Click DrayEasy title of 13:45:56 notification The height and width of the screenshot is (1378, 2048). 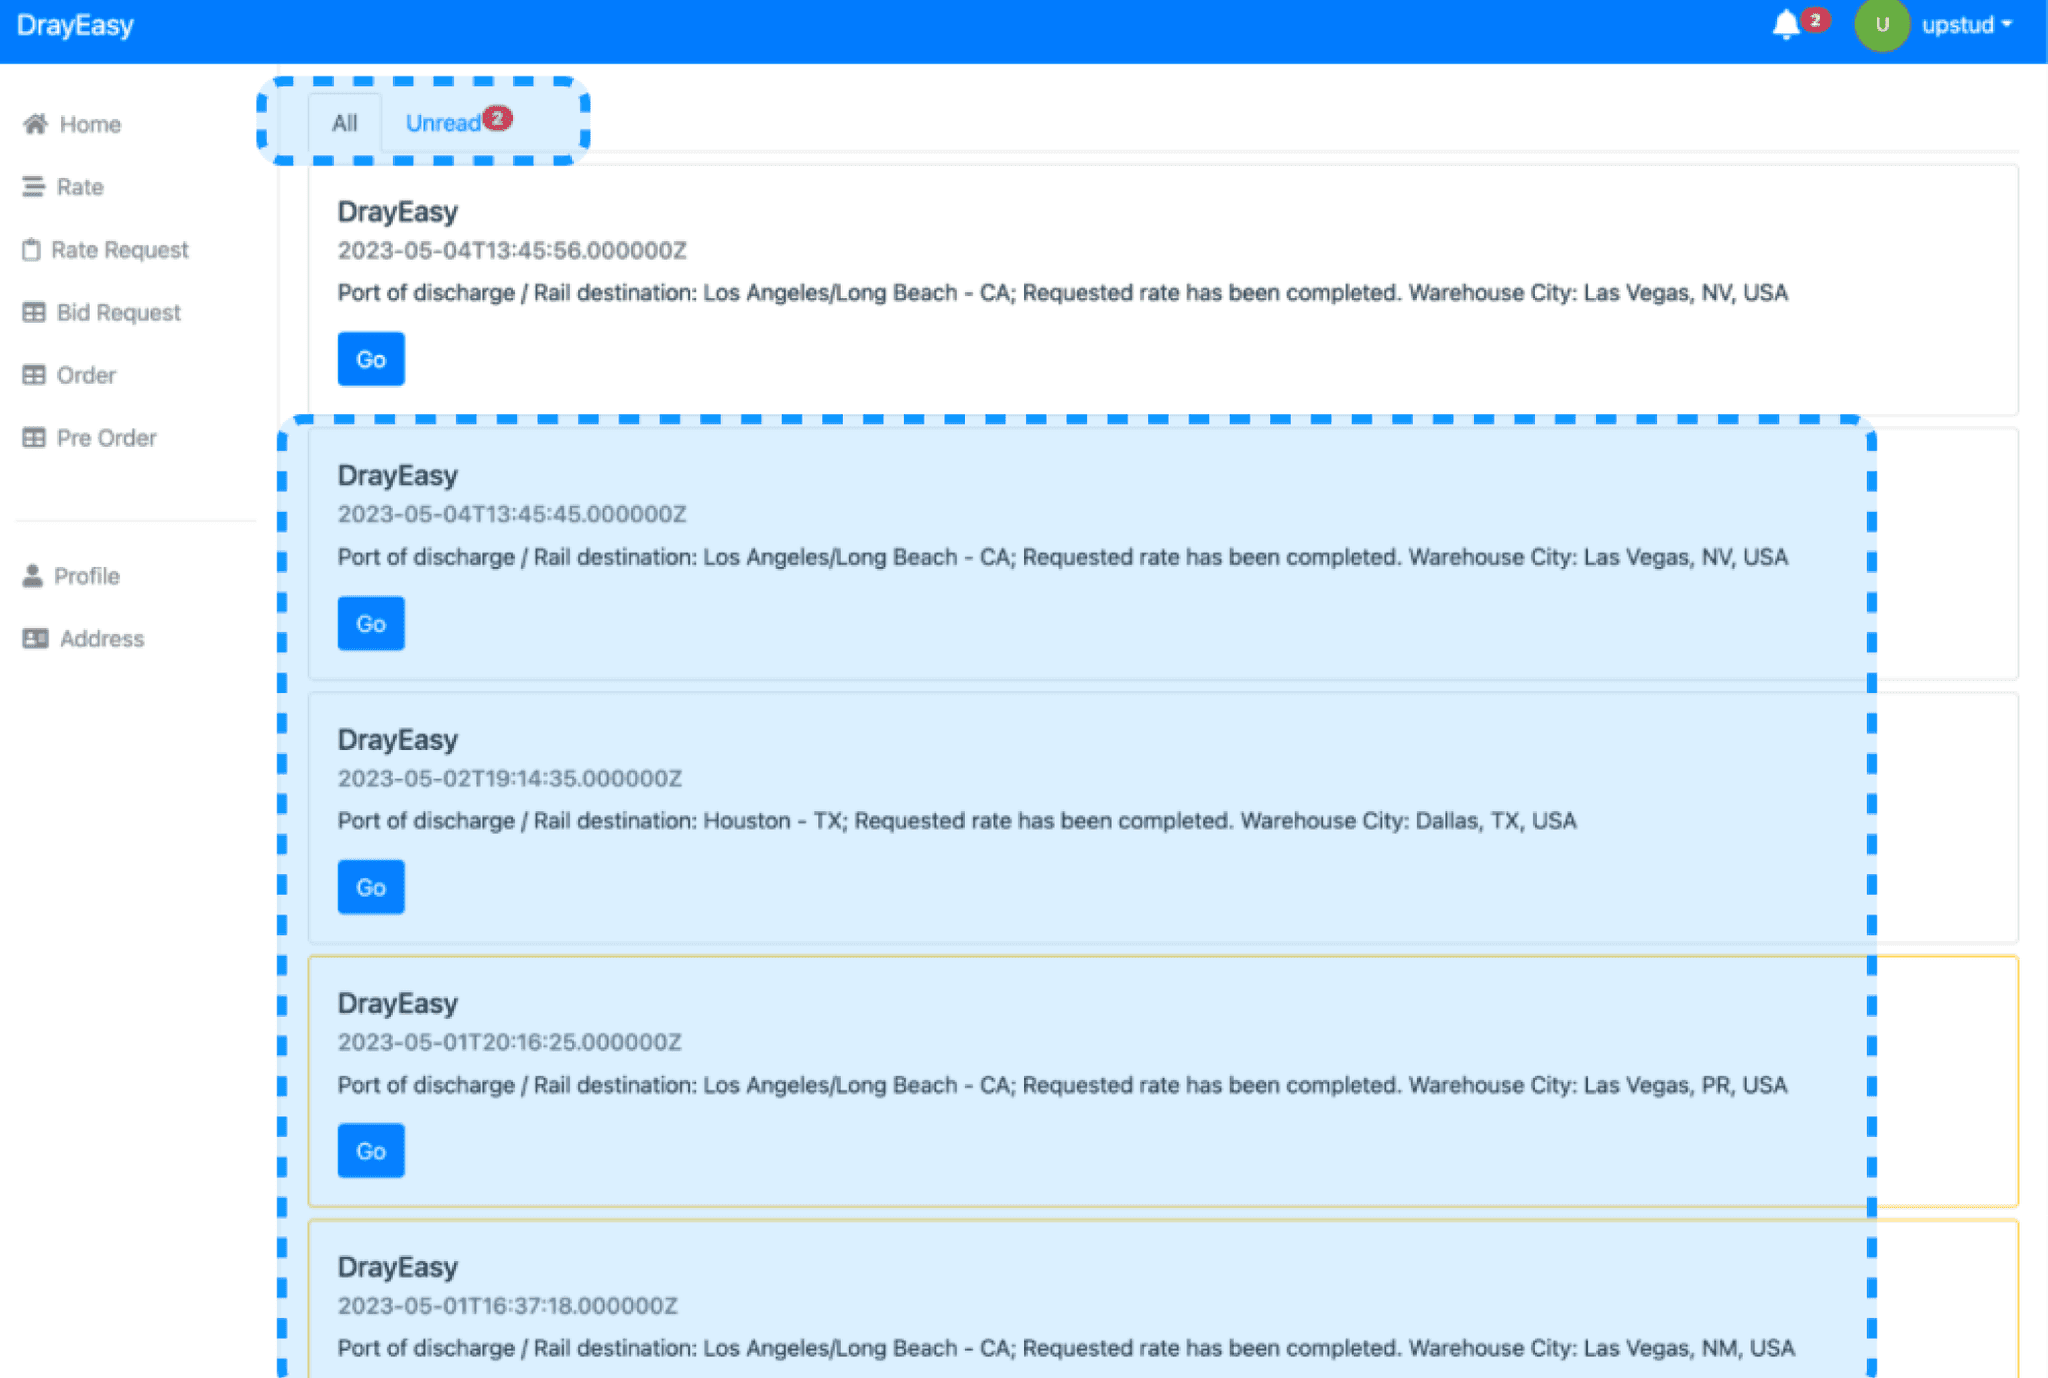(398, 212)
